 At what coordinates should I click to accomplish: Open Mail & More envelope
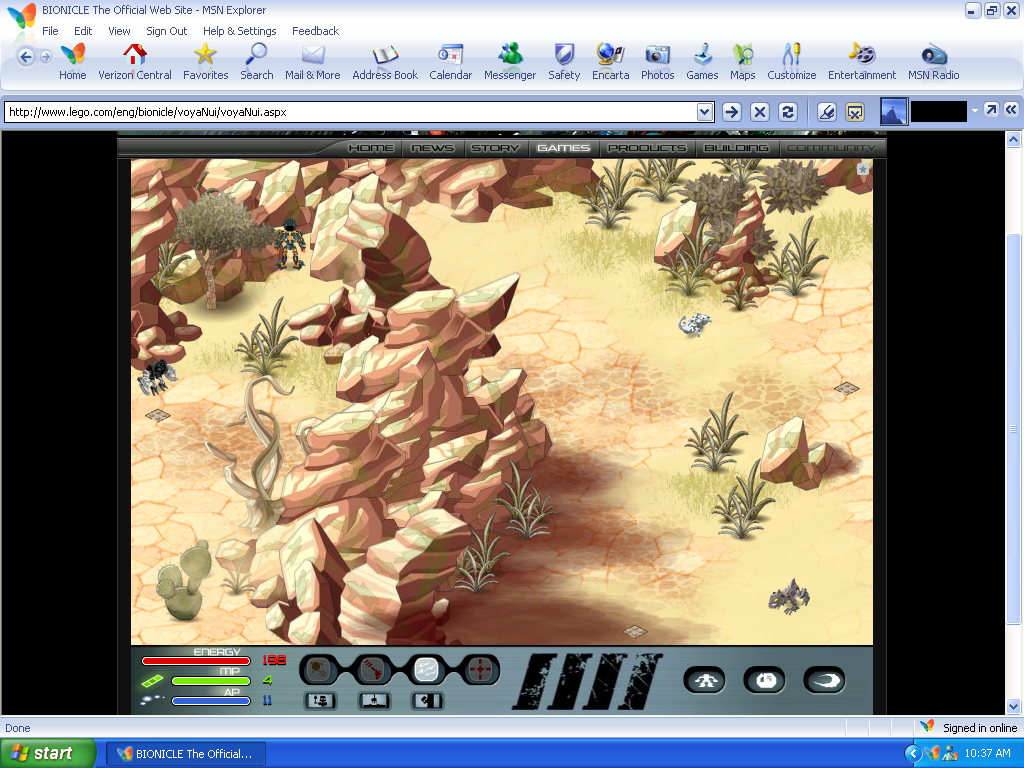313,63
